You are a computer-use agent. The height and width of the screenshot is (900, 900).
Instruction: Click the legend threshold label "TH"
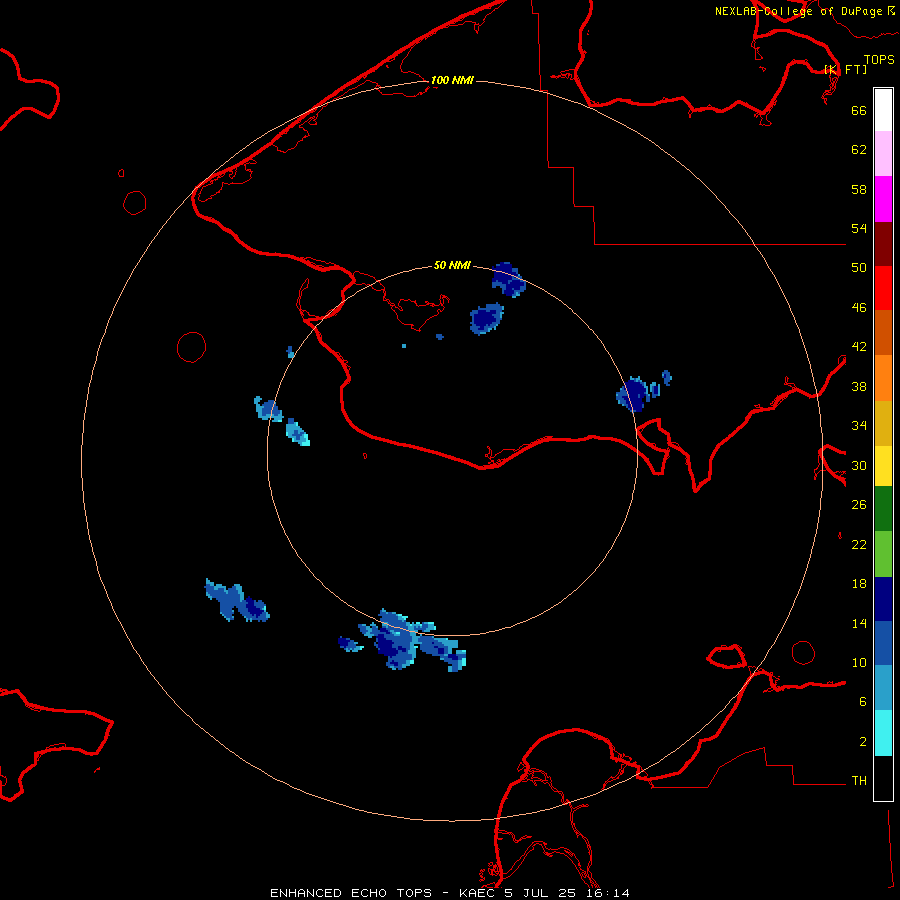click(x=859, y=781)
